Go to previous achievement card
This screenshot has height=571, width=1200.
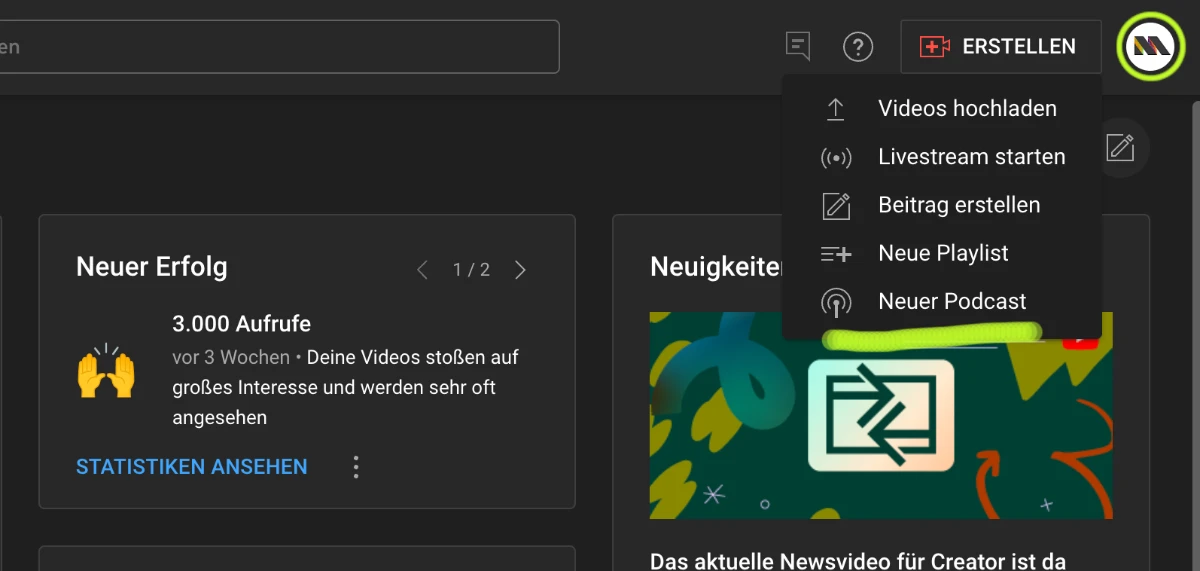[x=422, y=270]
